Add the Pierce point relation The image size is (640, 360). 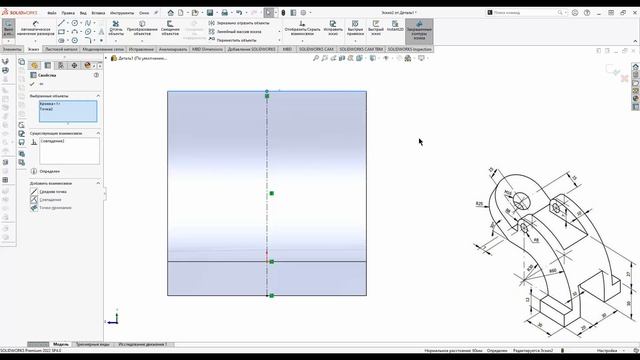(51, 208)
